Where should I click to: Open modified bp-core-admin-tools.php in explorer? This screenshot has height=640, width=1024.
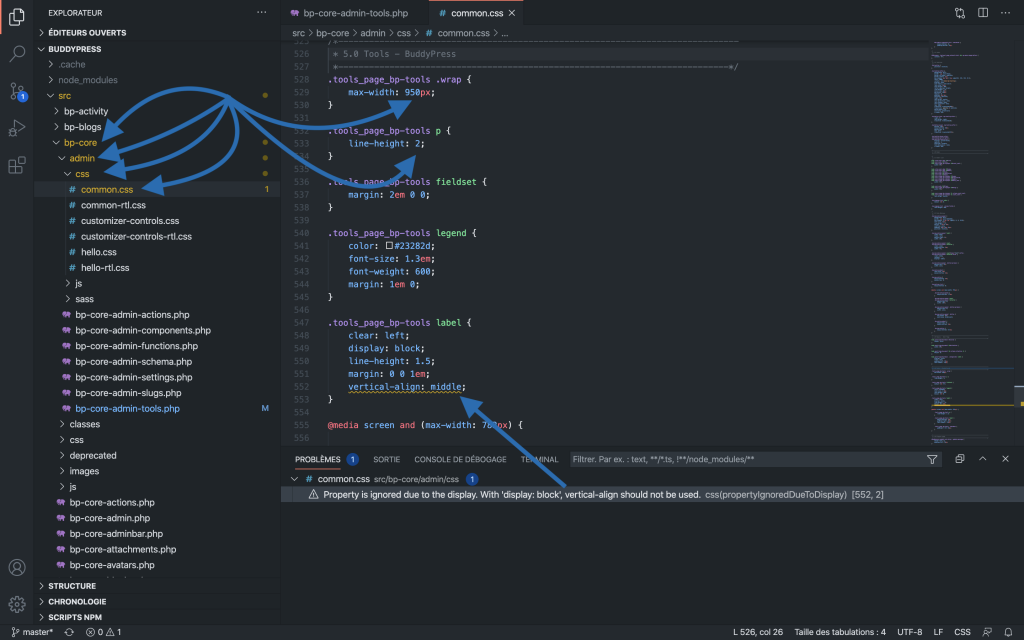click(127, 409)
